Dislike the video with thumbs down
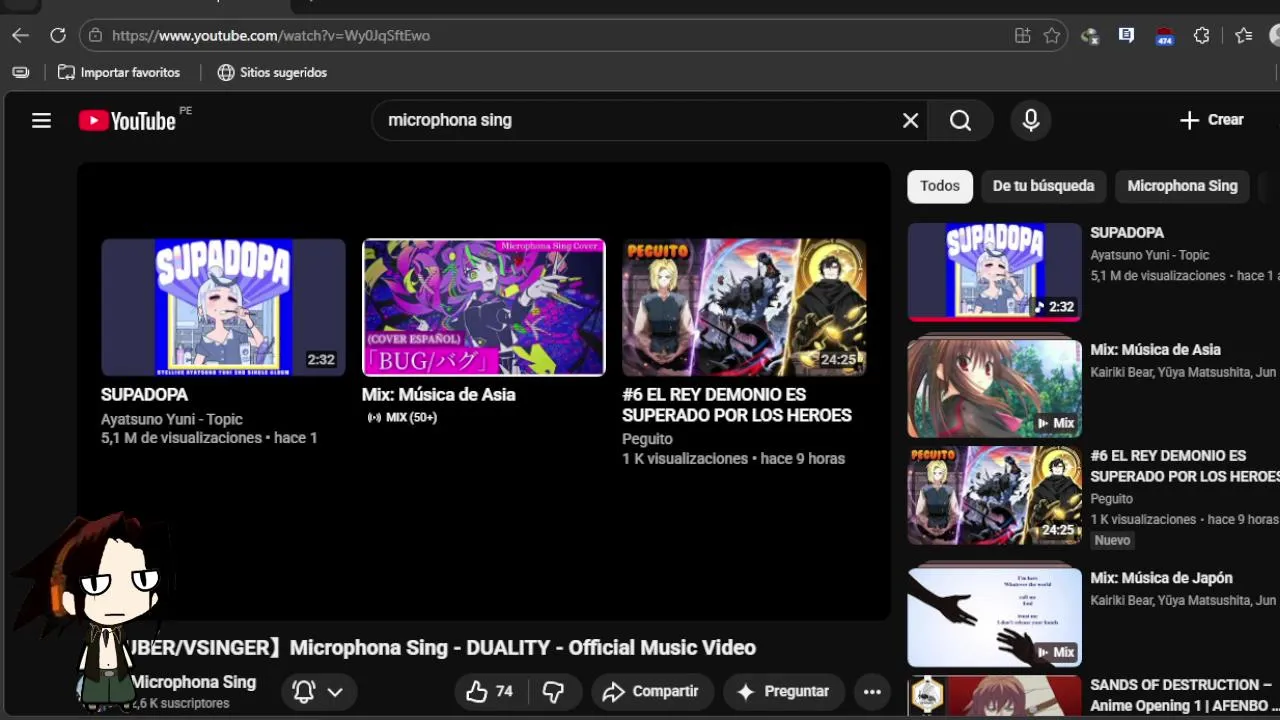This screenshot has width=1280, height=720. [x=553, y=691]
